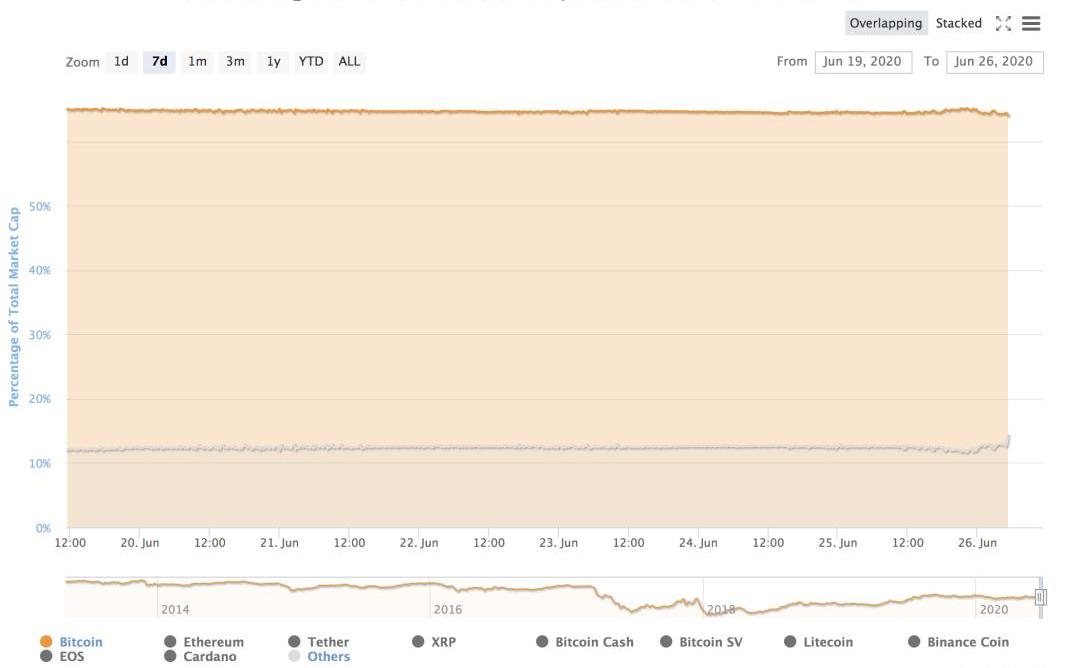
Task: Click the From date field
Action: (862, 61)
